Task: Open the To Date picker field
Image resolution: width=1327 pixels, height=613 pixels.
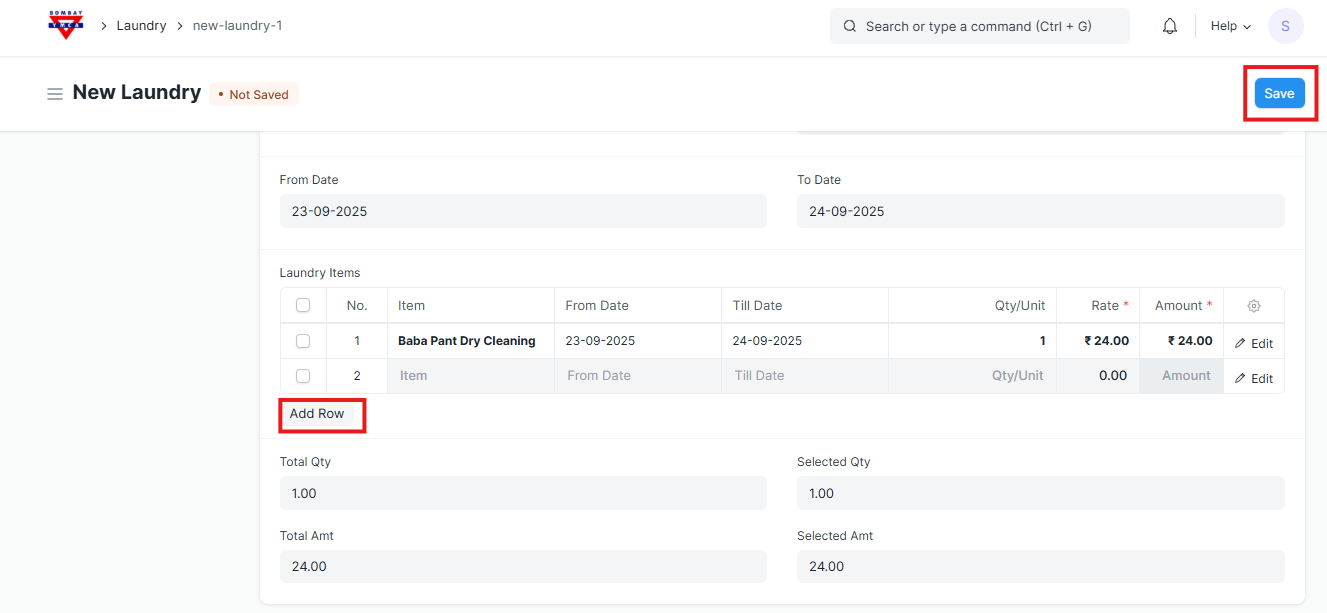Action: click(x=1040, y=211)
